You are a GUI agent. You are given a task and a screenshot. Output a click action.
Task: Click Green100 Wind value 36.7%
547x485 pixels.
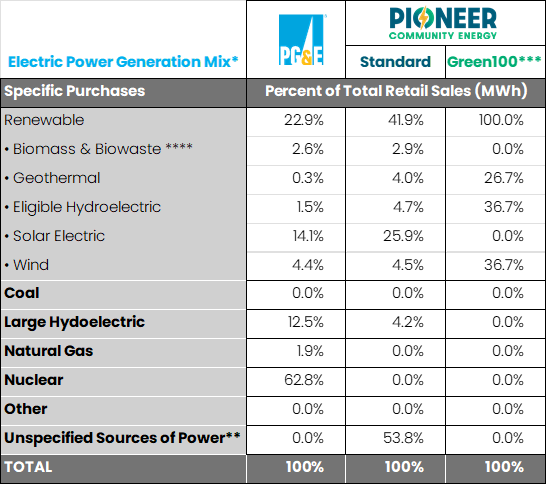(503, 265)
